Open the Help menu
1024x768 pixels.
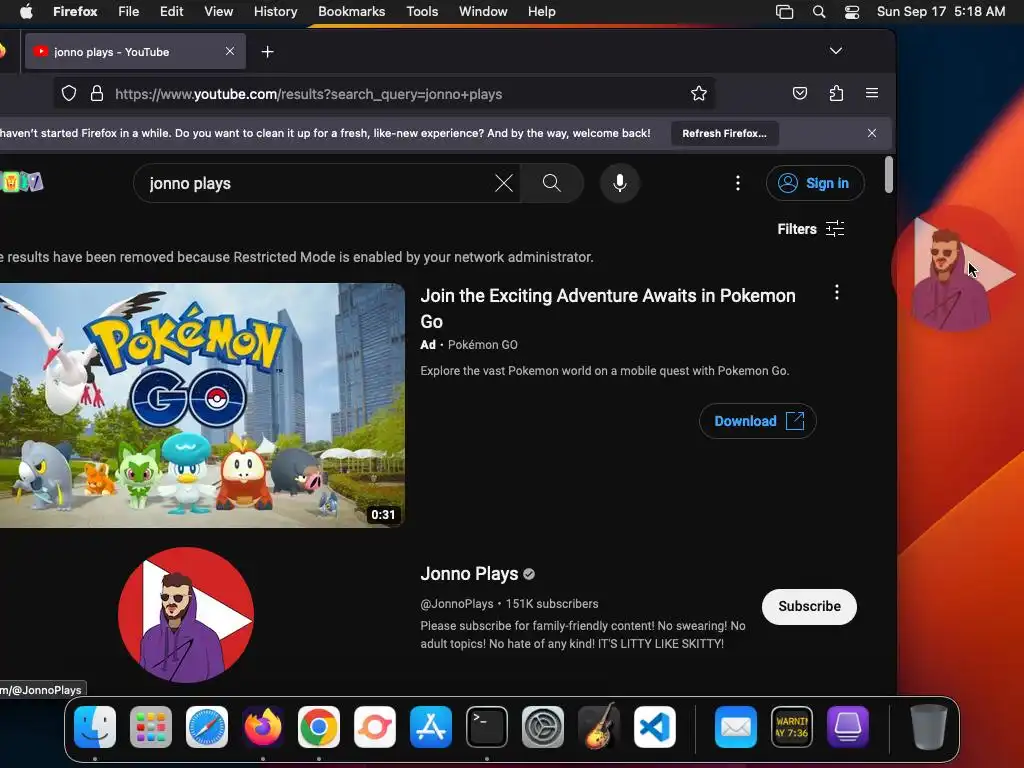point(541,12)
